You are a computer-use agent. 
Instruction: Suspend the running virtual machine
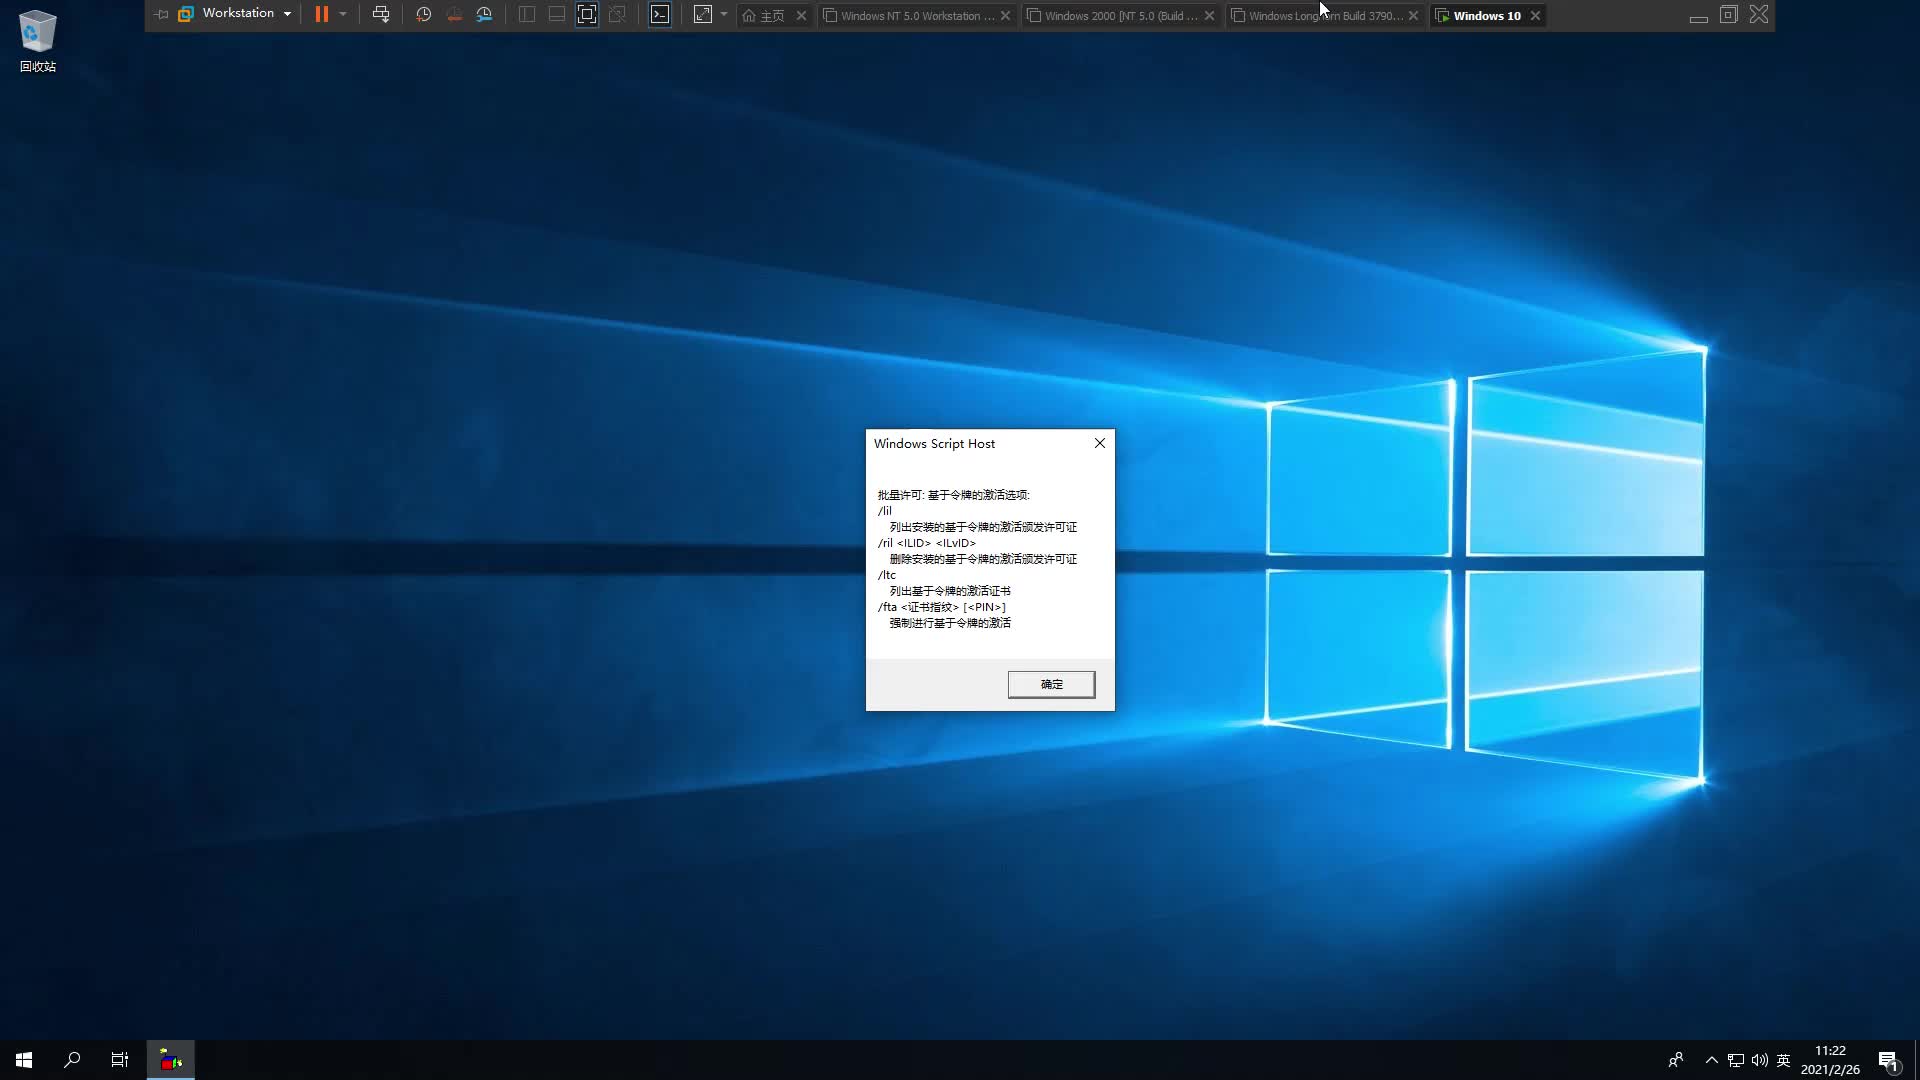tap(320, 14)
